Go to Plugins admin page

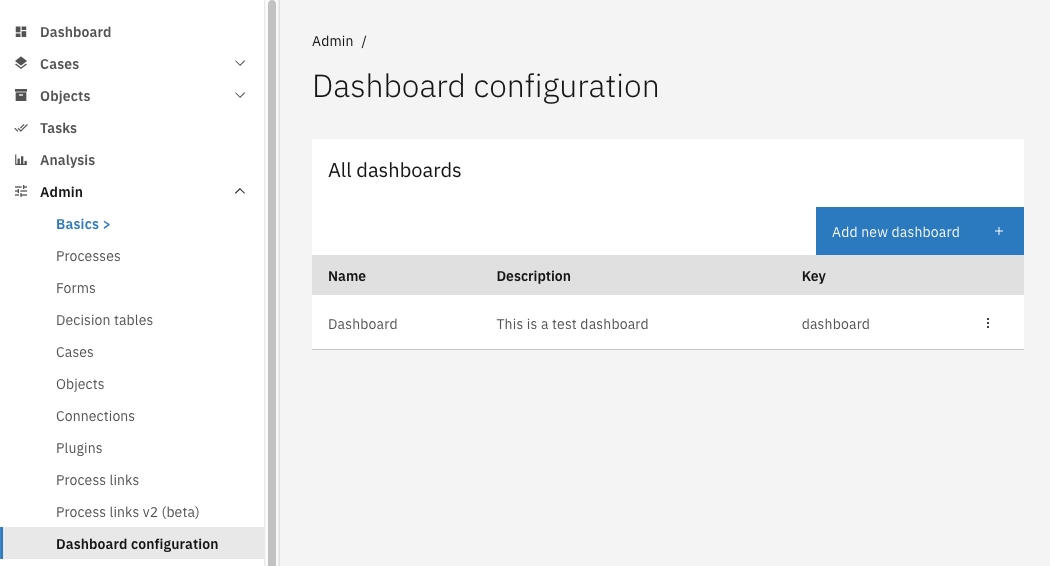point(79,448)
